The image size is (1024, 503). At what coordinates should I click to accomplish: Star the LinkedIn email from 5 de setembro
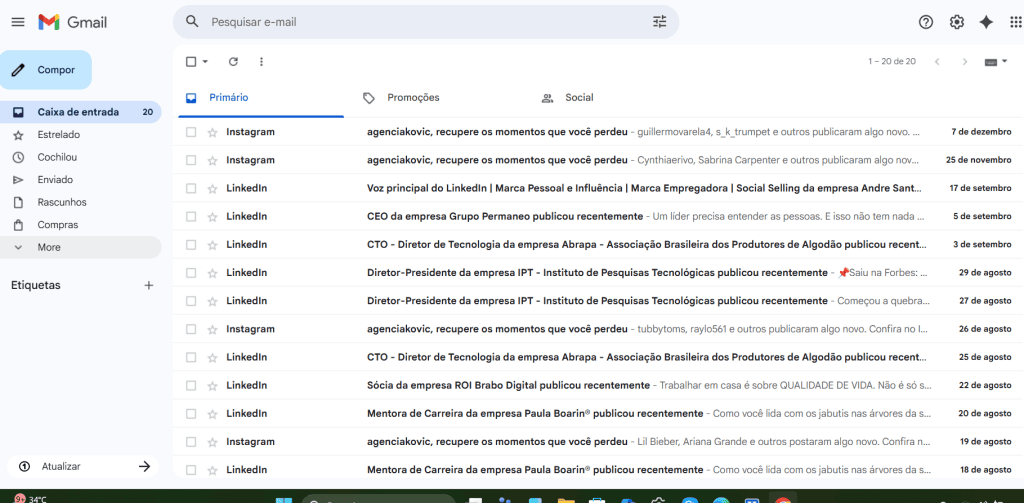pyautogui.click(x=212, y=216)
